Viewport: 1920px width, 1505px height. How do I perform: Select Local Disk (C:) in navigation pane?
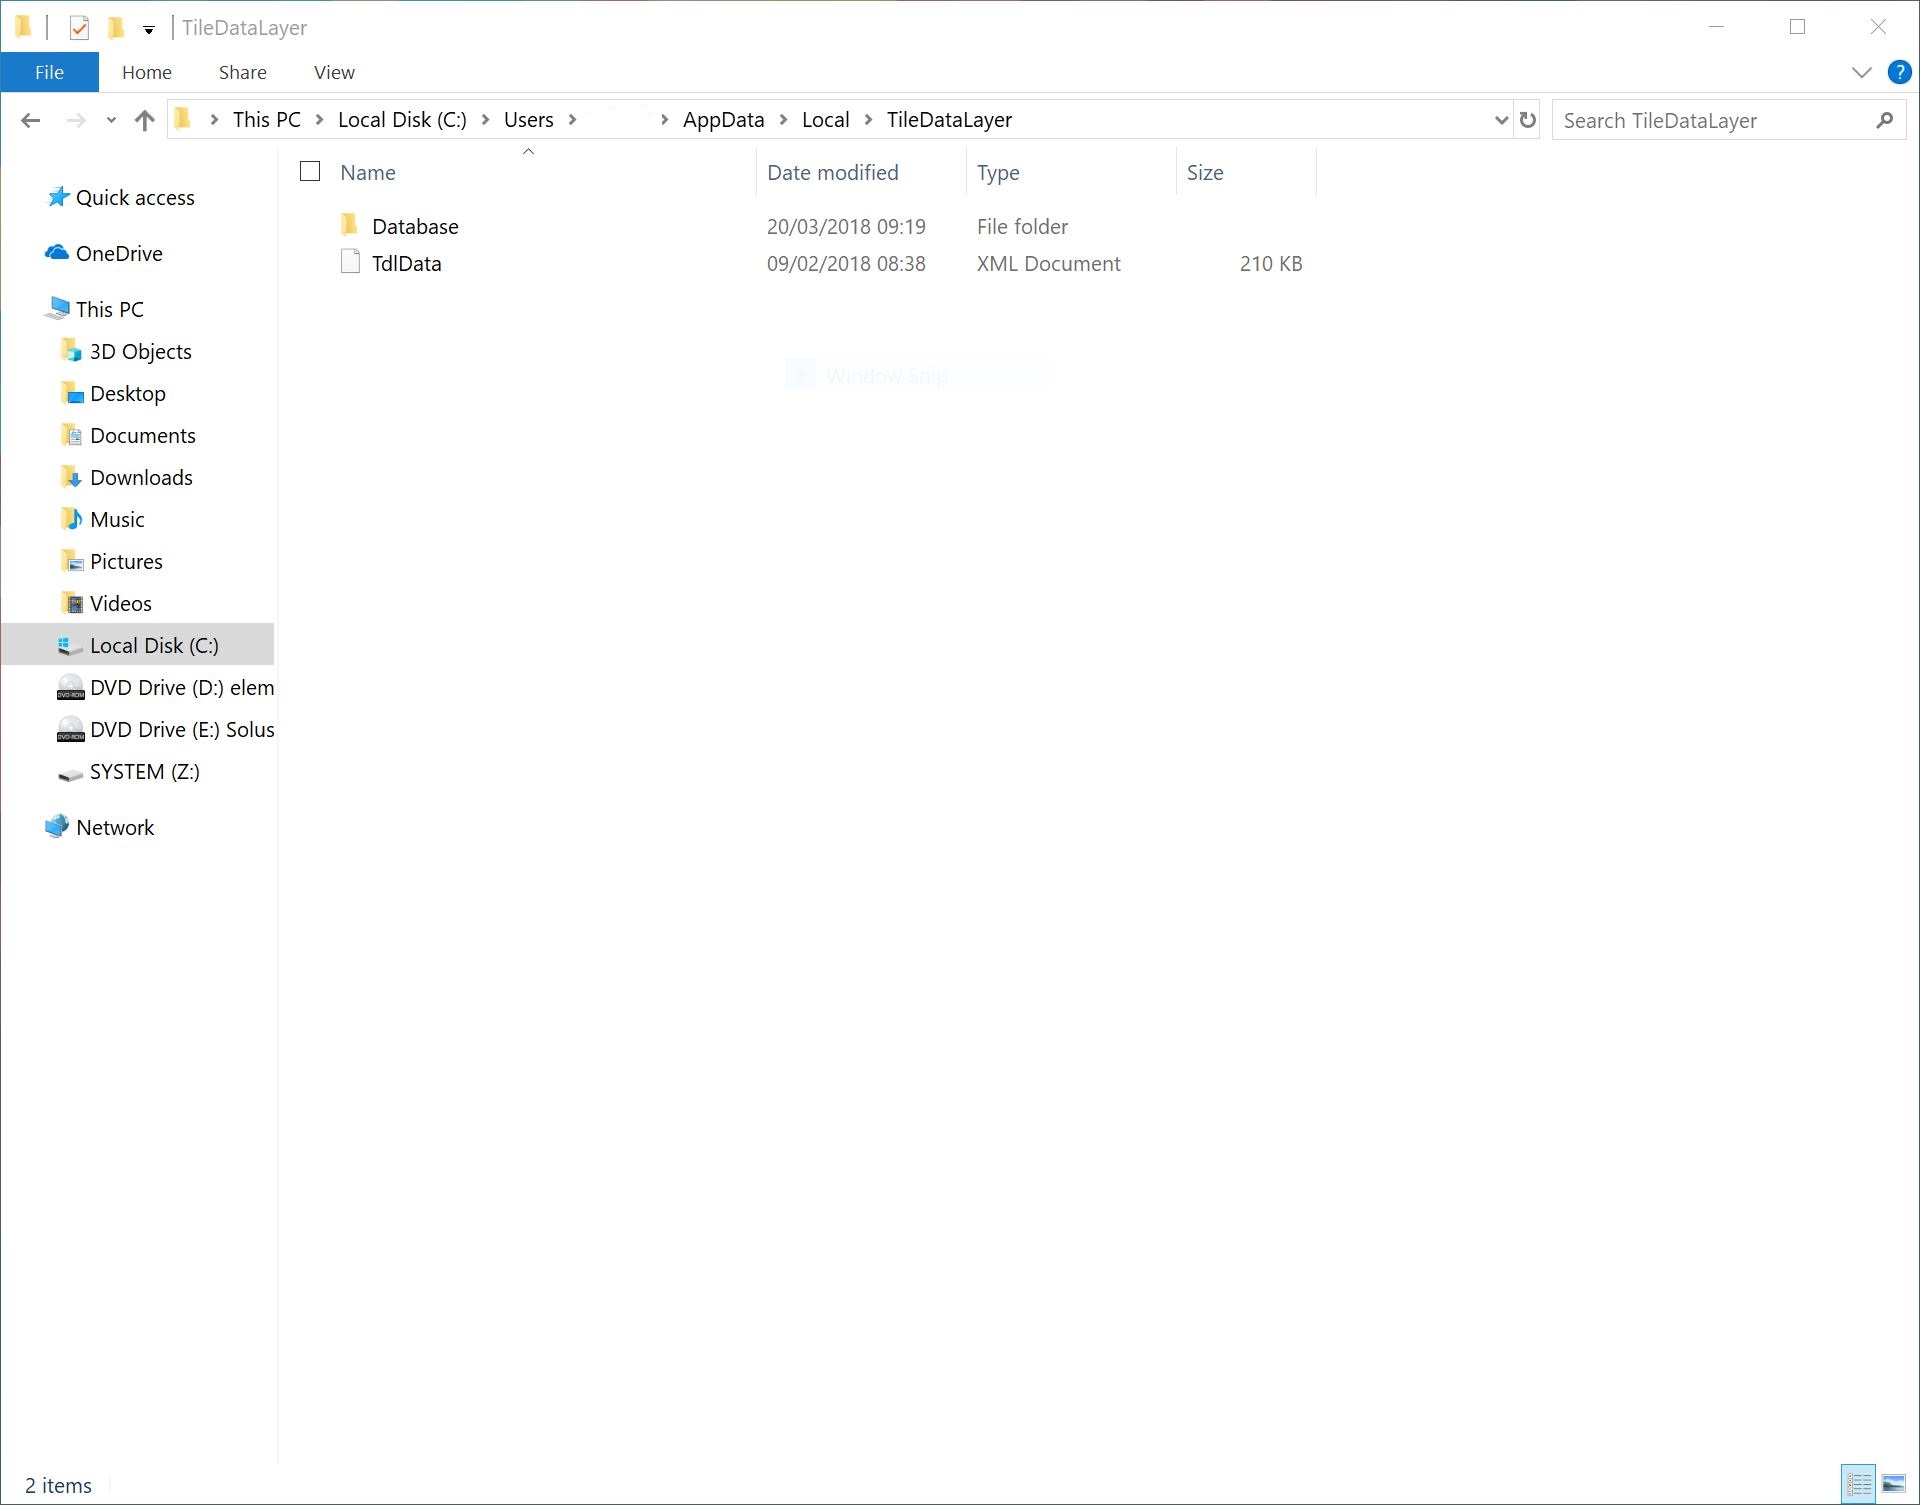click(x=138, y=645)
